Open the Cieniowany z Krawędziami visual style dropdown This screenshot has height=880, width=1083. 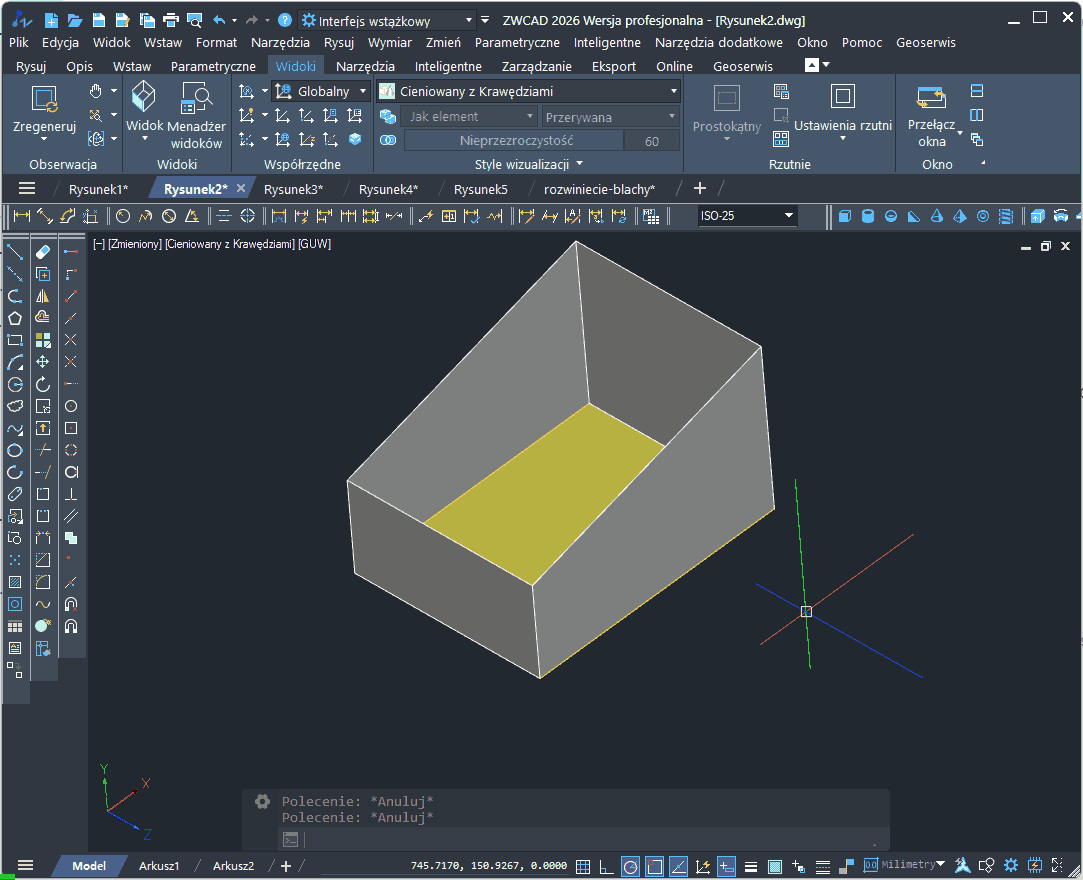pyautogui.click(x=528, y=91)
